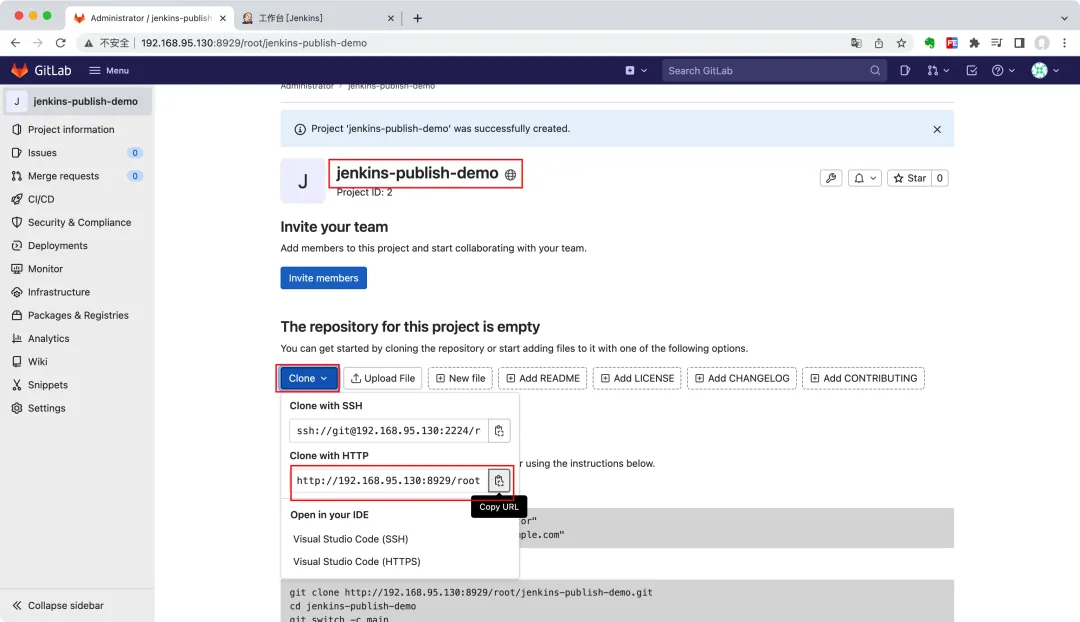Open Deployments in sidebar
This screenshot has width=1080, height=622.
tap(77, 246)
